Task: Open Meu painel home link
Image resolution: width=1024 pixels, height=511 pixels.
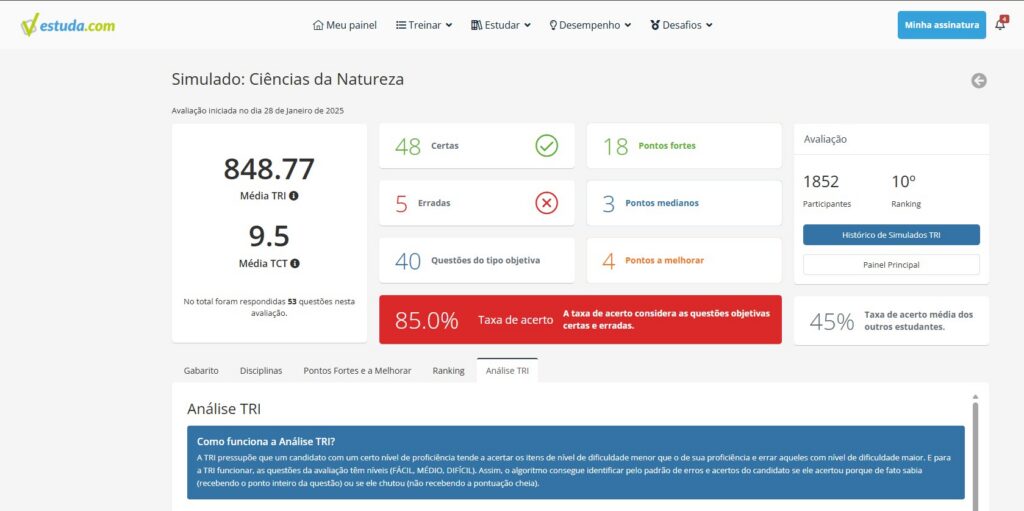Action: coord(345,25)
